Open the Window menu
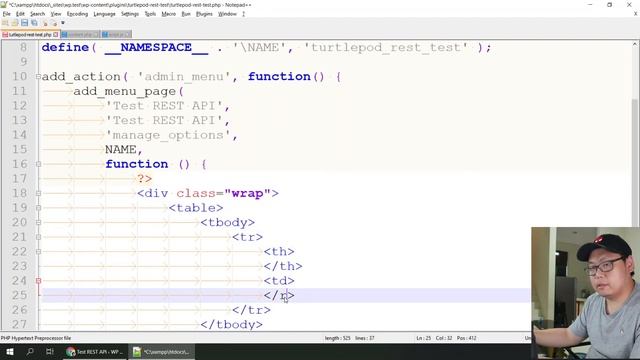640x360 pixels. click(227, 14)
